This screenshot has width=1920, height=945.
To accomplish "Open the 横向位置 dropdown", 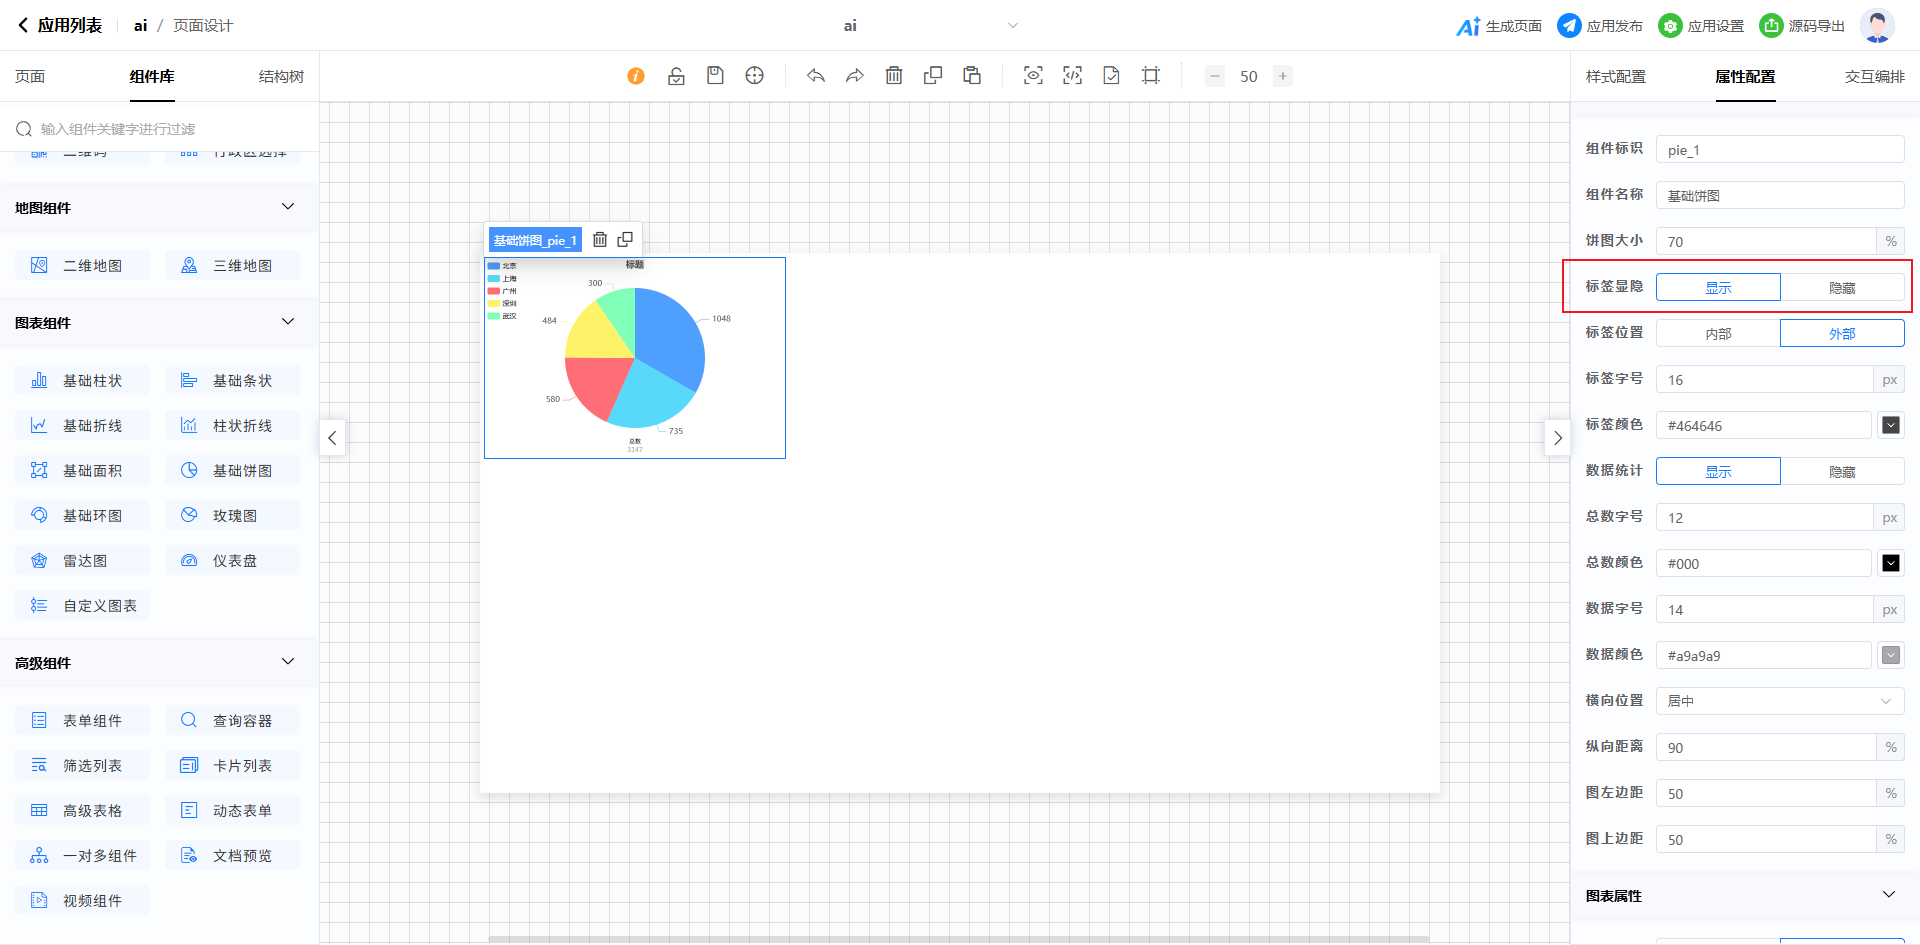I will click(x=1780, y=701).
